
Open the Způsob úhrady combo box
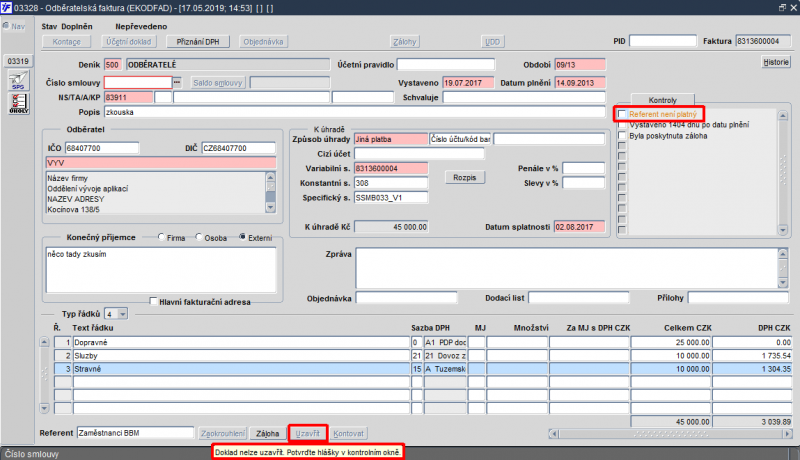pos(391,139)
